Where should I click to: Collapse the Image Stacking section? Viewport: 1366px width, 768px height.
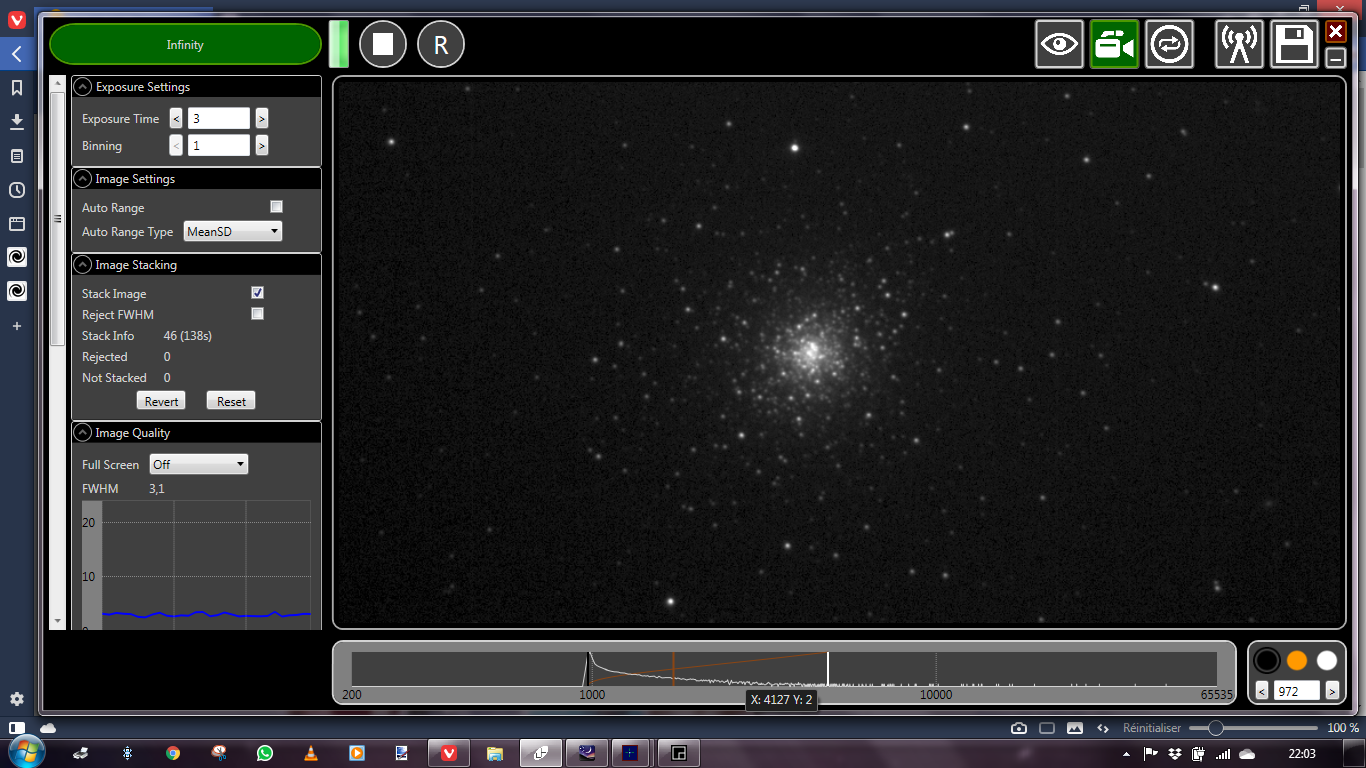click(x=83, y=265)
